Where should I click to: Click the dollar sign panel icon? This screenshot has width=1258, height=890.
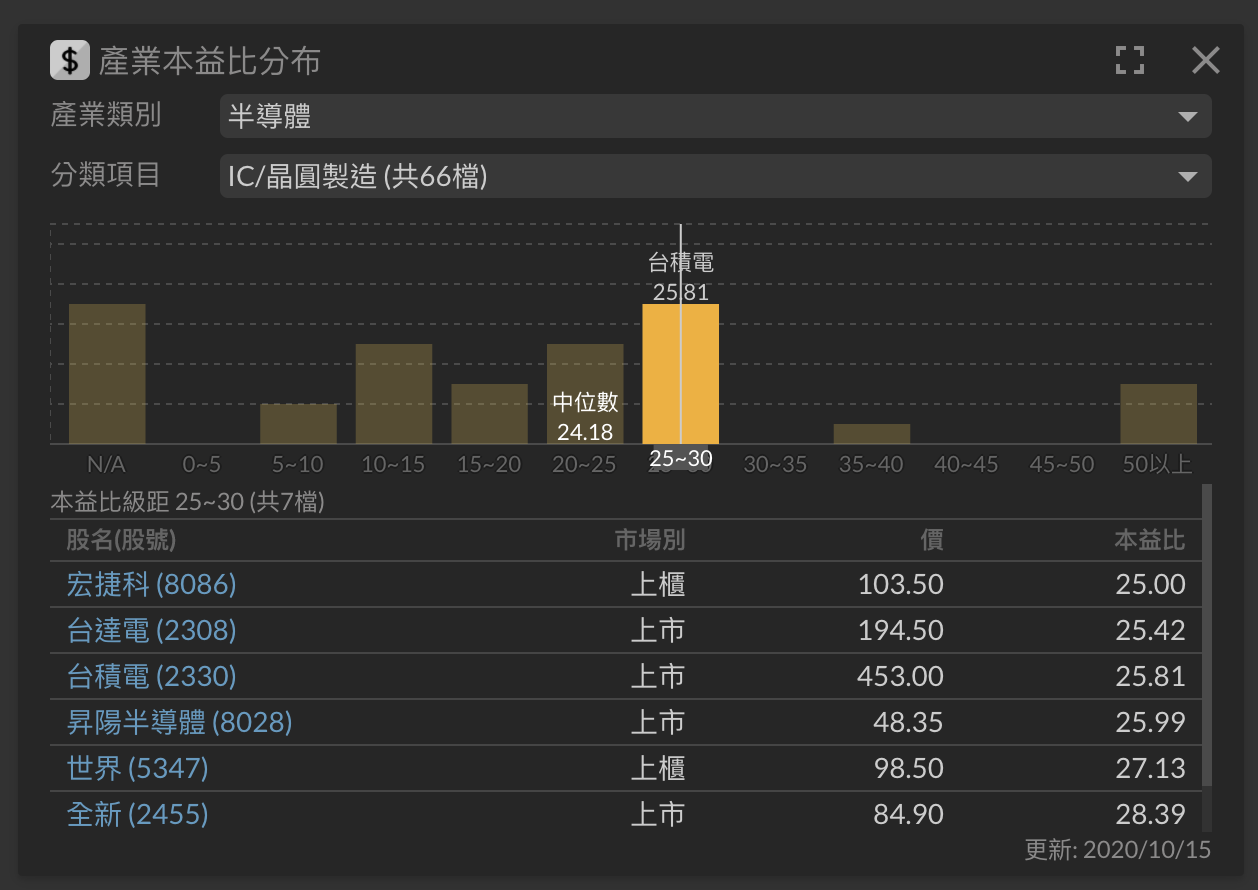tap(69, 61)
